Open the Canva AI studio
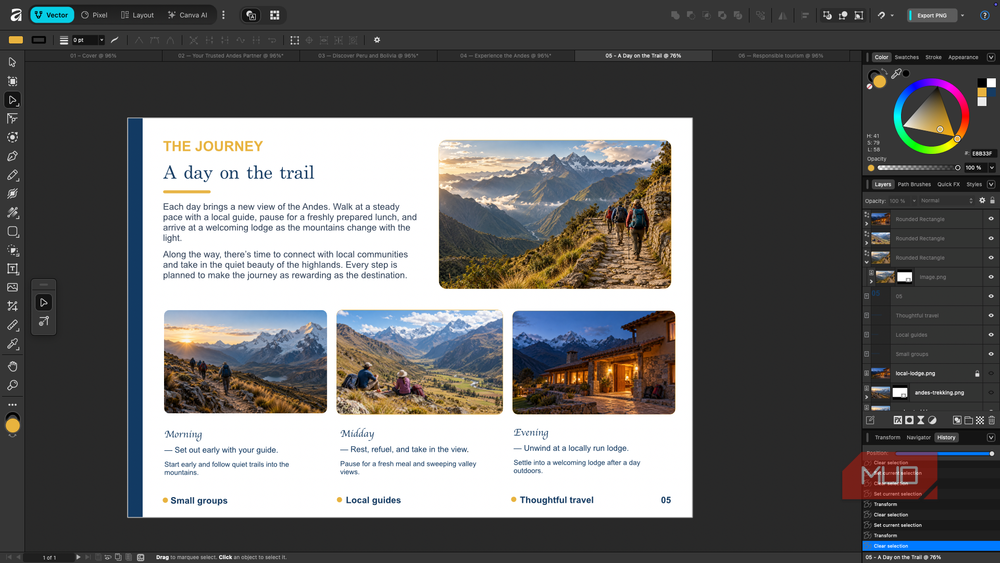This screenshot has width=1000, height=563. [x=188, y=15]
